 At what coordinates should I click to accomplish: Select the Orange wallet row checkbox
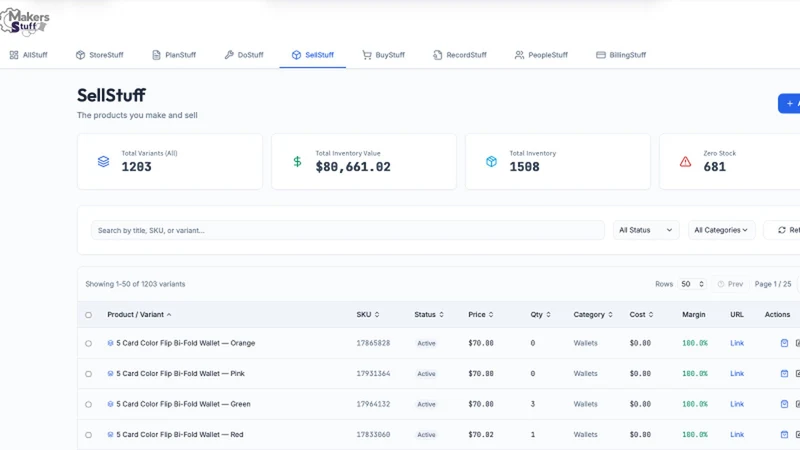pyautogui.click(x=88, y=343)
